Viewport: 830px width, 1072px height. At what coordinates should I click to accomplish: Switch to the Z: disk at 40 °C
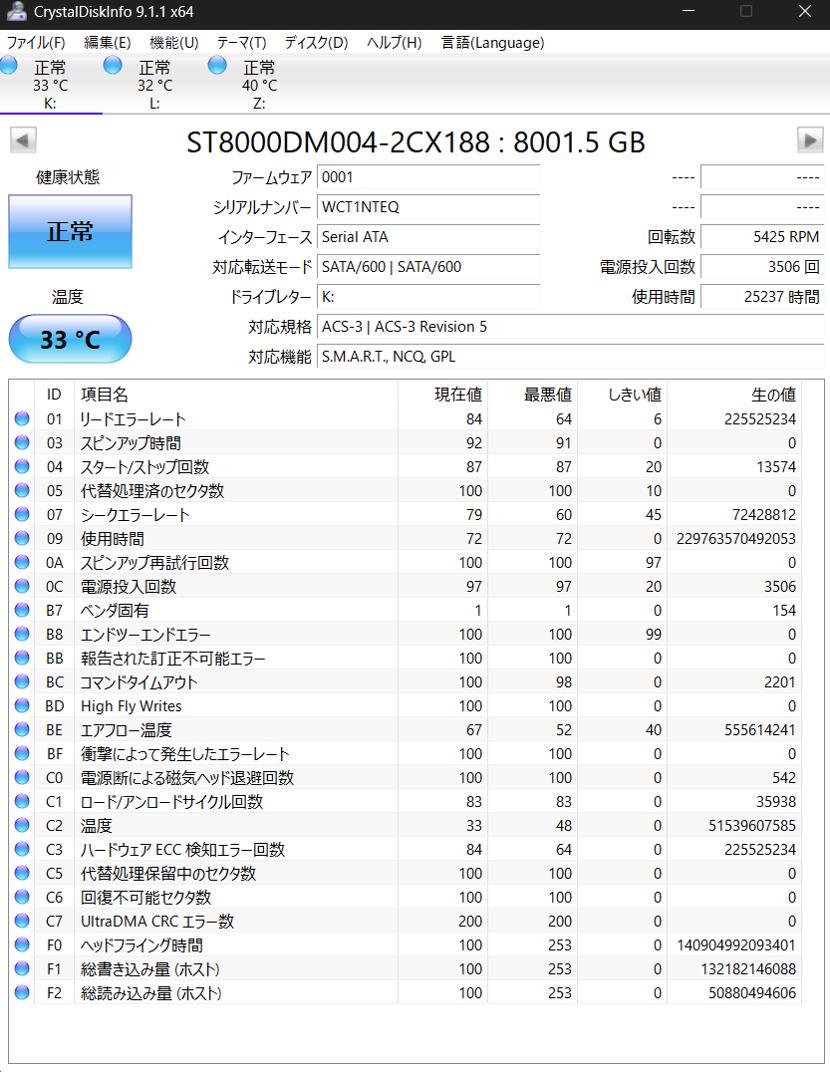coord(259,85)
